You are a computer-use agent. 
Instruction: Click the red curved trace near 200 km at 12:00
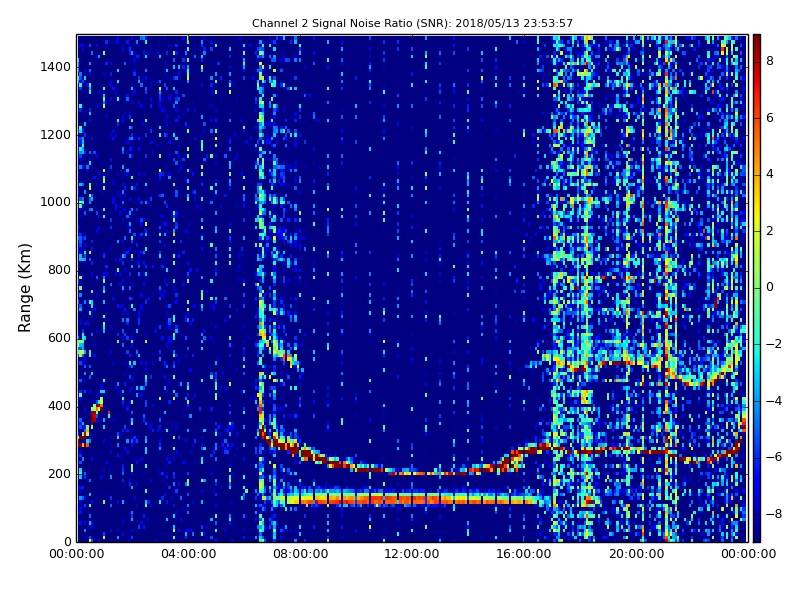point(412,472)
